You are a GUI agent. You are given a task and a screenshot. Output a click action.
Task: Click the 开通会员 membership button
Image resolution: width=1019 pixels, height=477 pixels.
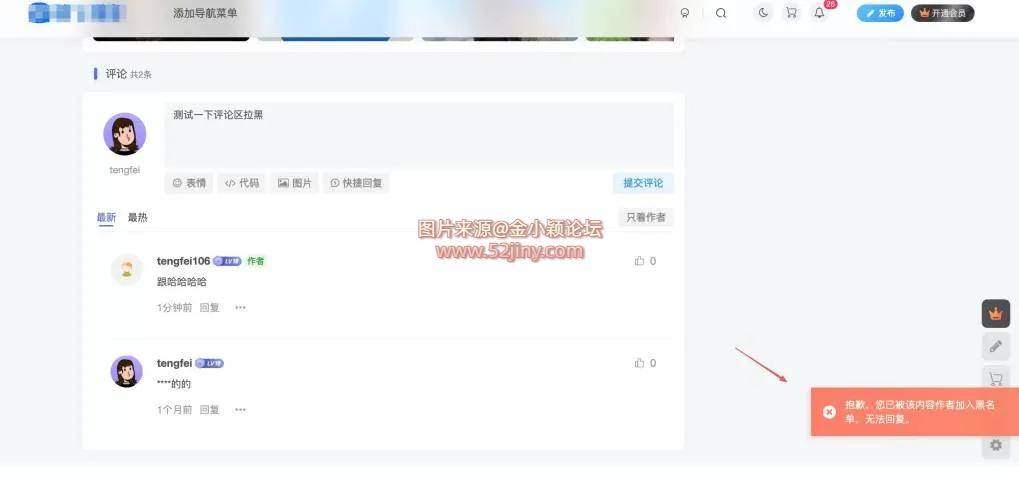pos(942,13)
